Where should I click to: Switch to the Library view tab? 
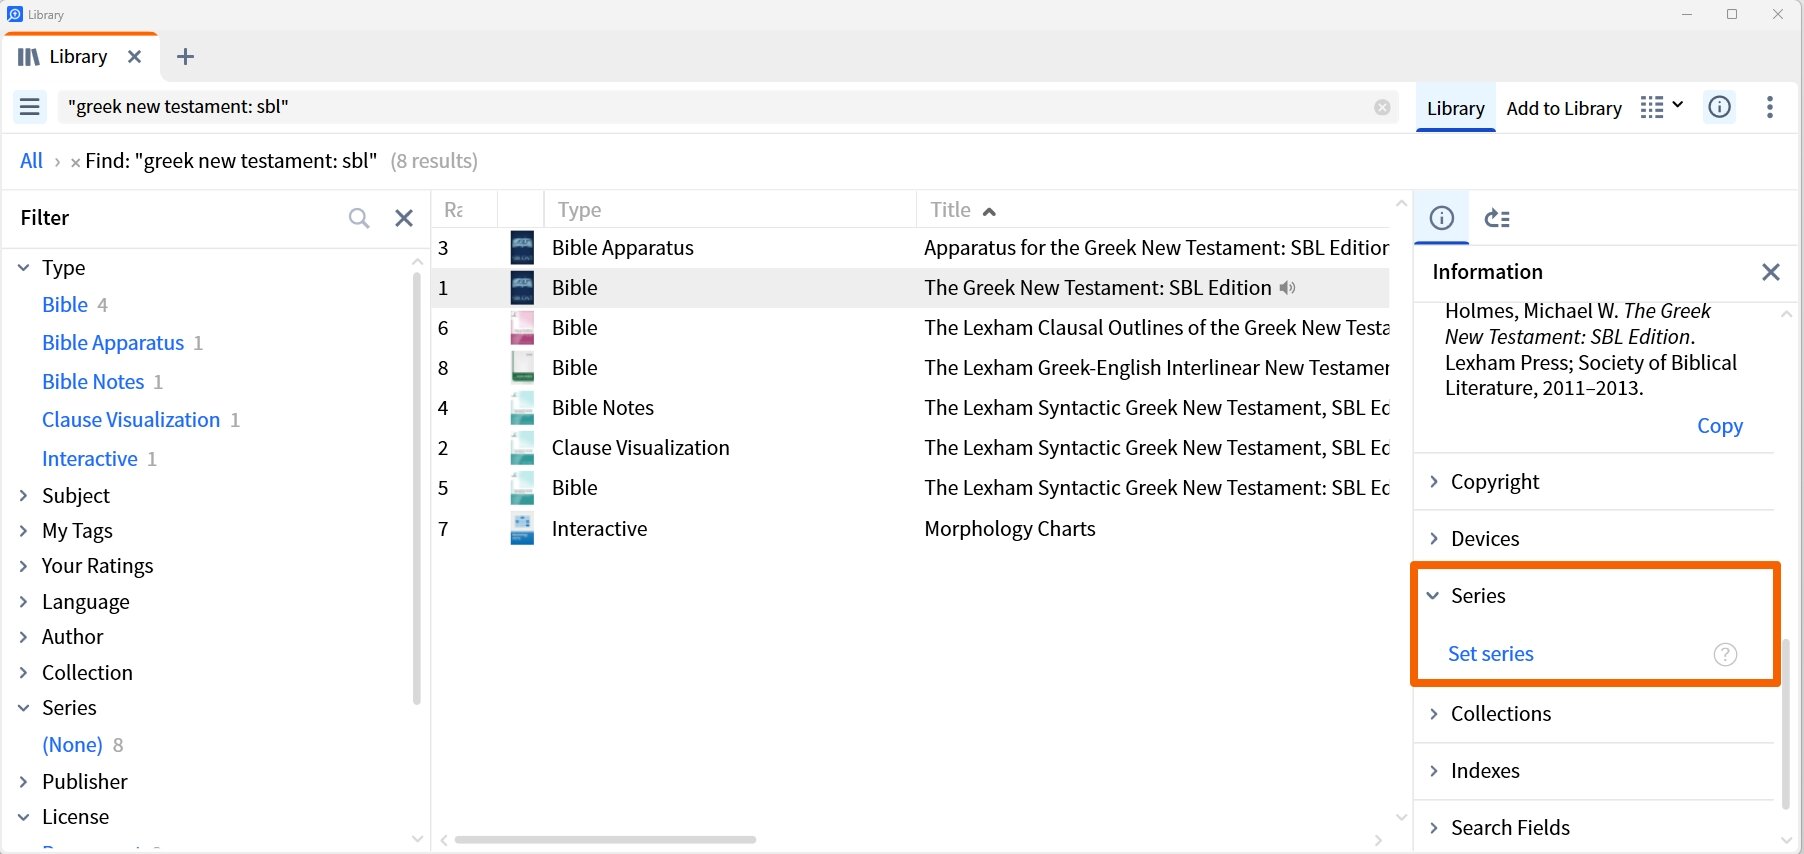tap(1456, 108)
